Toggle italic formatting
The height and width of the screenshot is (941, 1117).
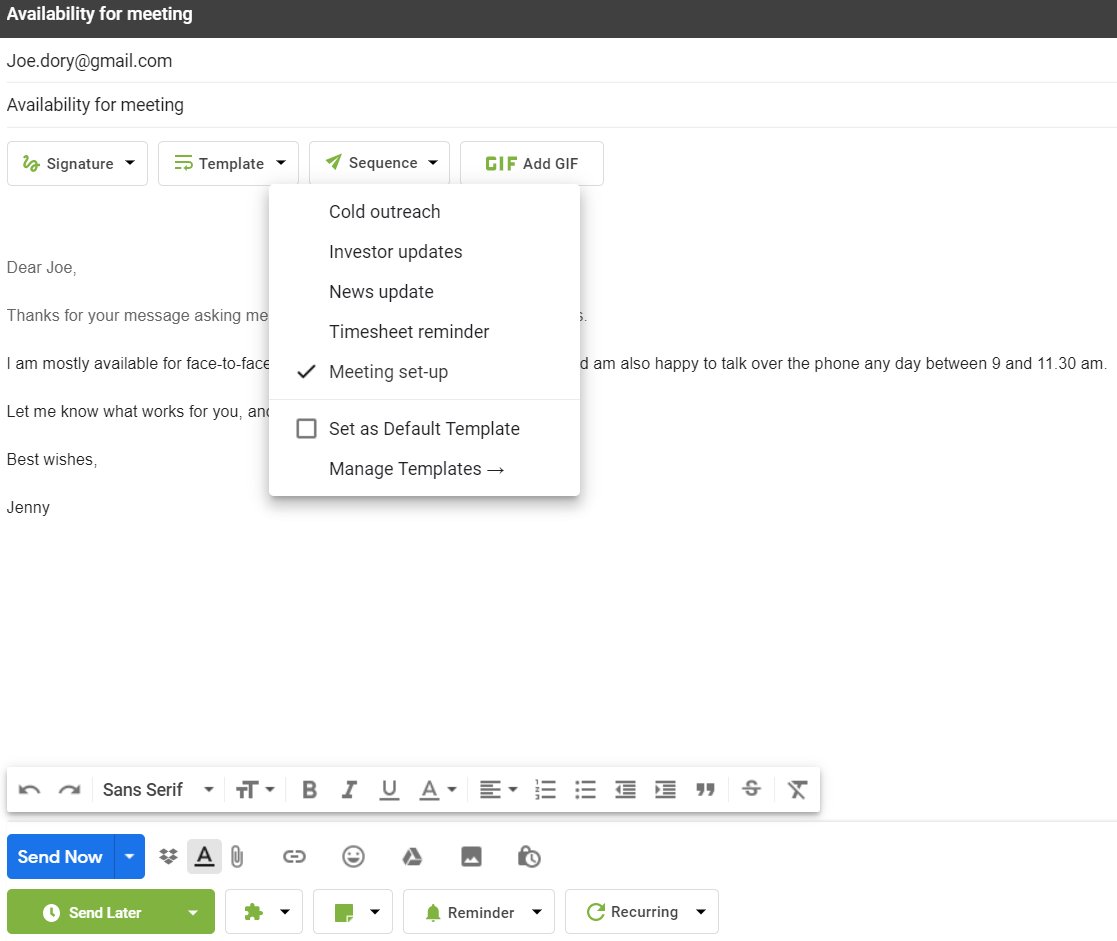tap(349, 790)
